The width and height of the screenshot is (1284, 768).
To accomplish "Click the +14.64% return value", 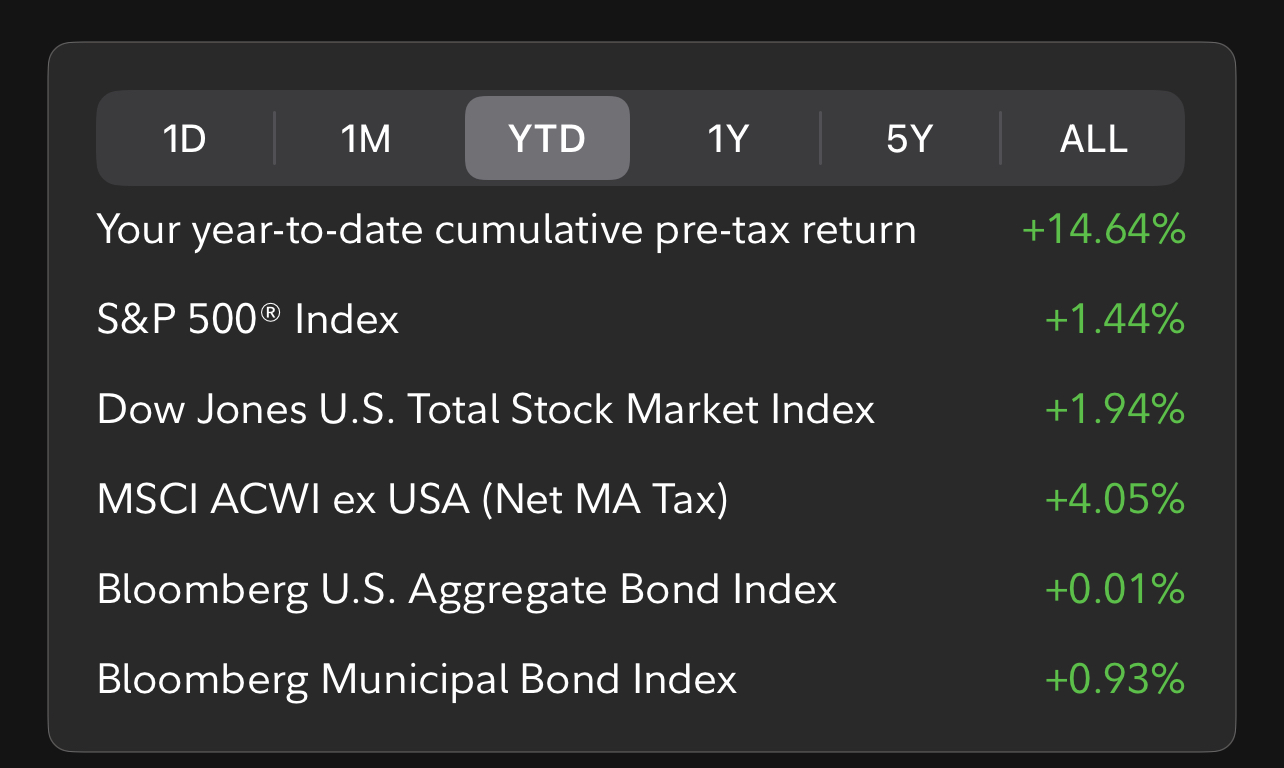I will click(x=1103, y=230).
